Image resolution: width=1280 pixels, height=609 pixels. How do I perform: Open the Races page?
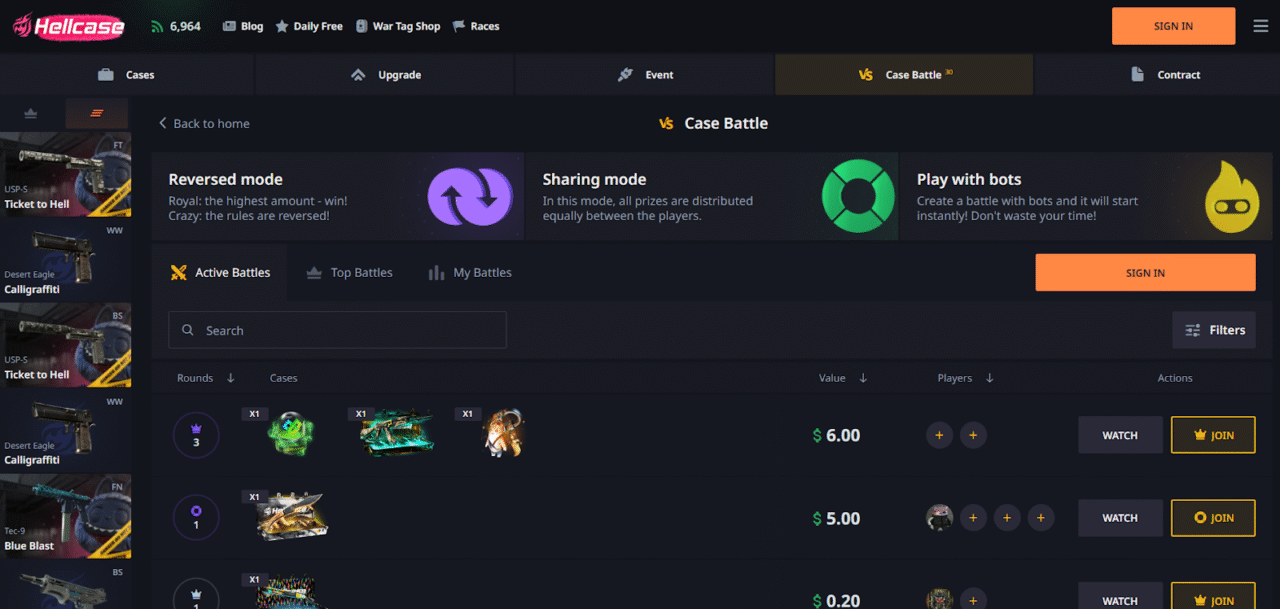pos(476,26)
